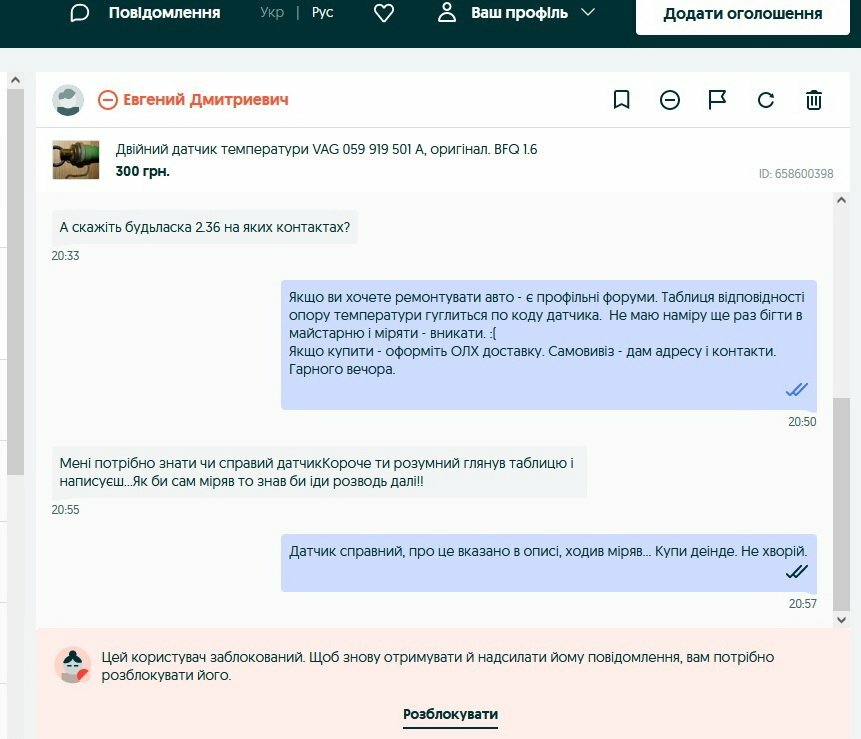Open the Повідомлення messages link
This screenshot has width=861, height=739.
[164, 13]
